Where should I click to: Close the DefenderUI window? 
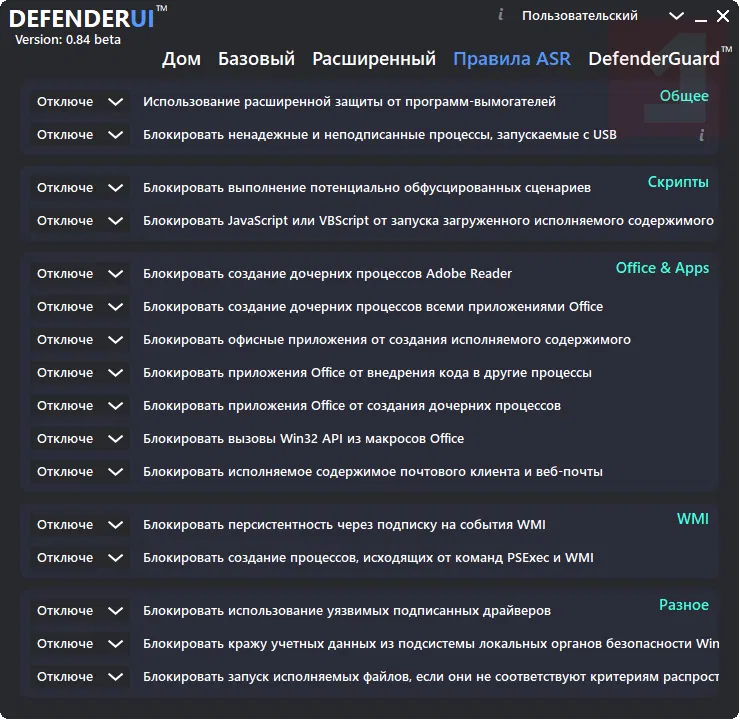(x=723, y=16)
